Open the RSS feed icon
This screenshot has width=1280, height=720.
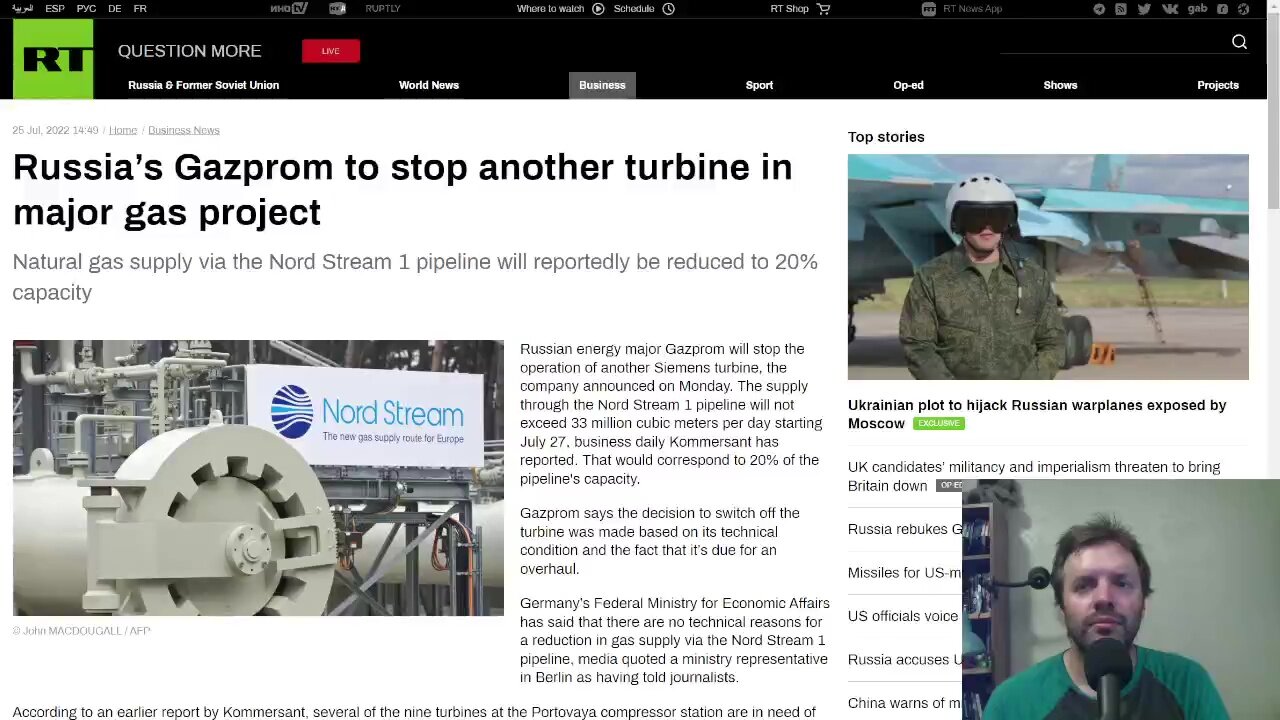(1121, 9)
